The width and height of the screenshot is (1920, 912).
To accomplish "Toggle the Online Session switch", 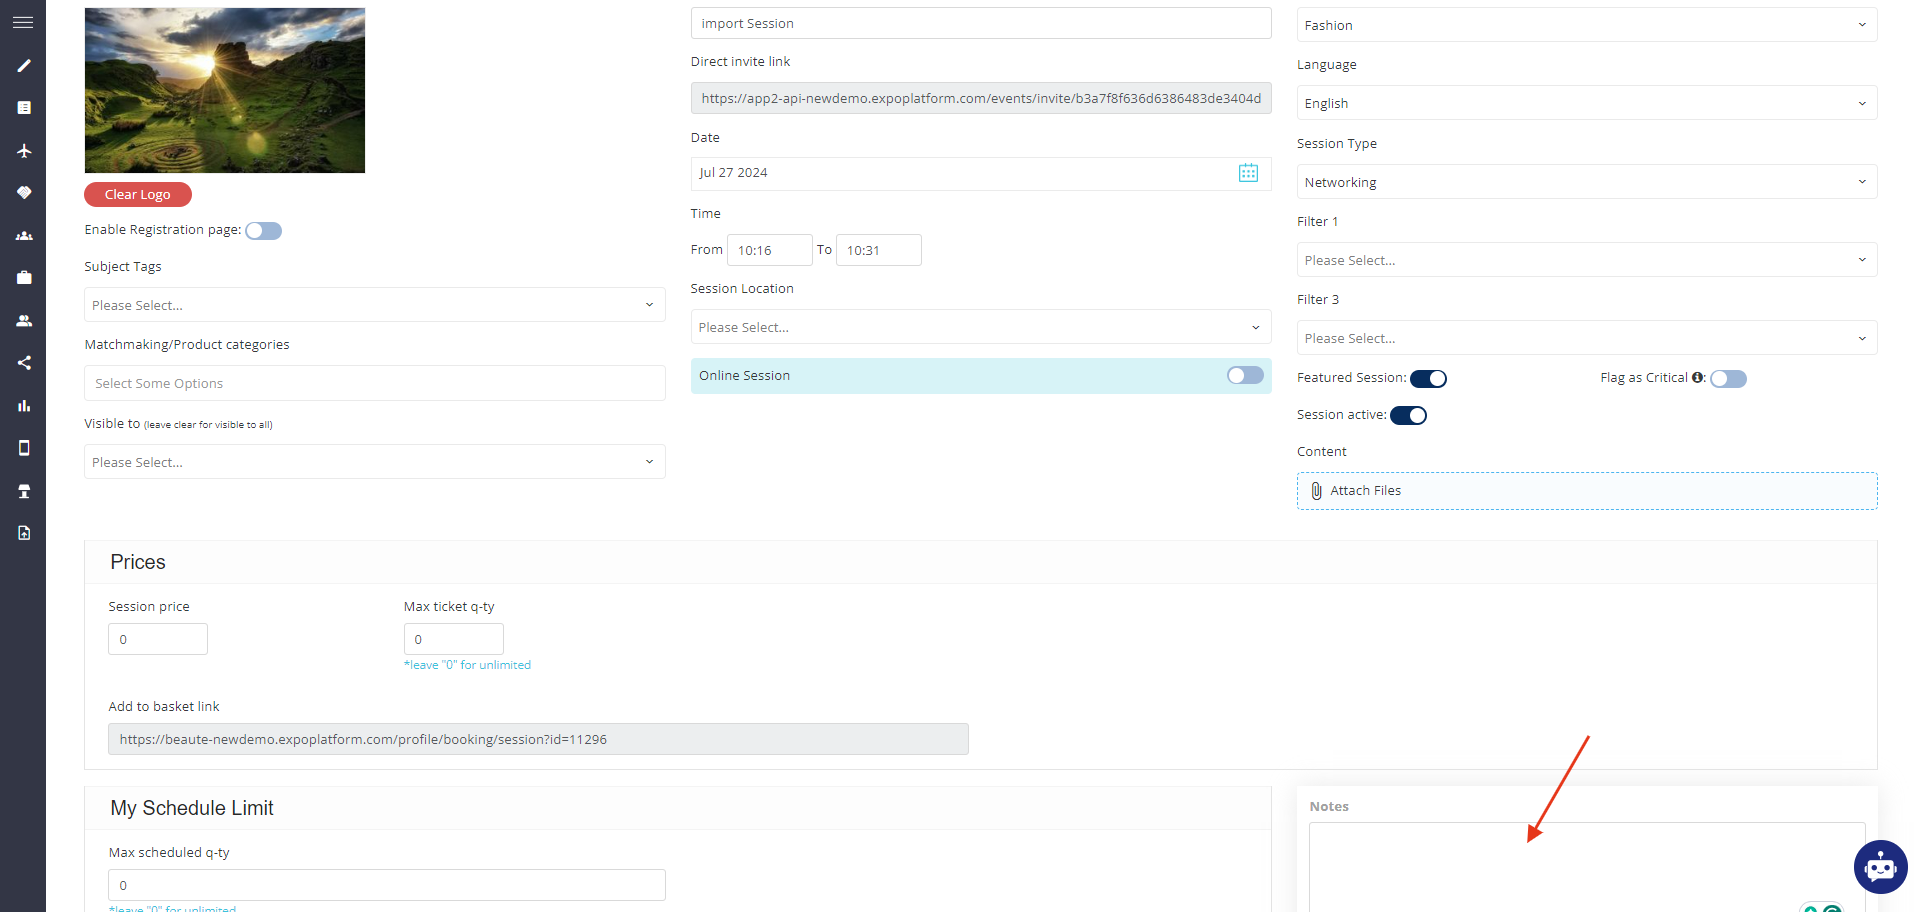I will (1245, 375).
